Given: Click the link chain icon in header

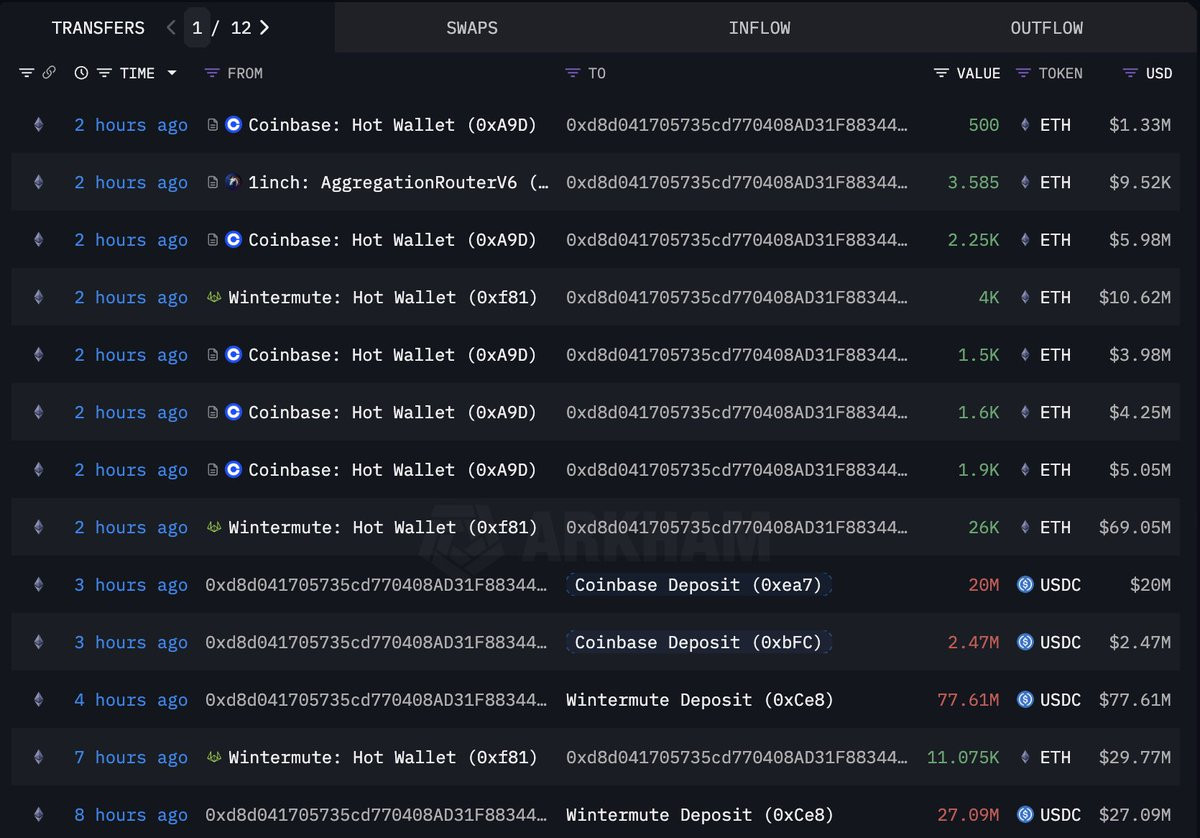Looking at the screenshot, I should click(x=49, y=73).
